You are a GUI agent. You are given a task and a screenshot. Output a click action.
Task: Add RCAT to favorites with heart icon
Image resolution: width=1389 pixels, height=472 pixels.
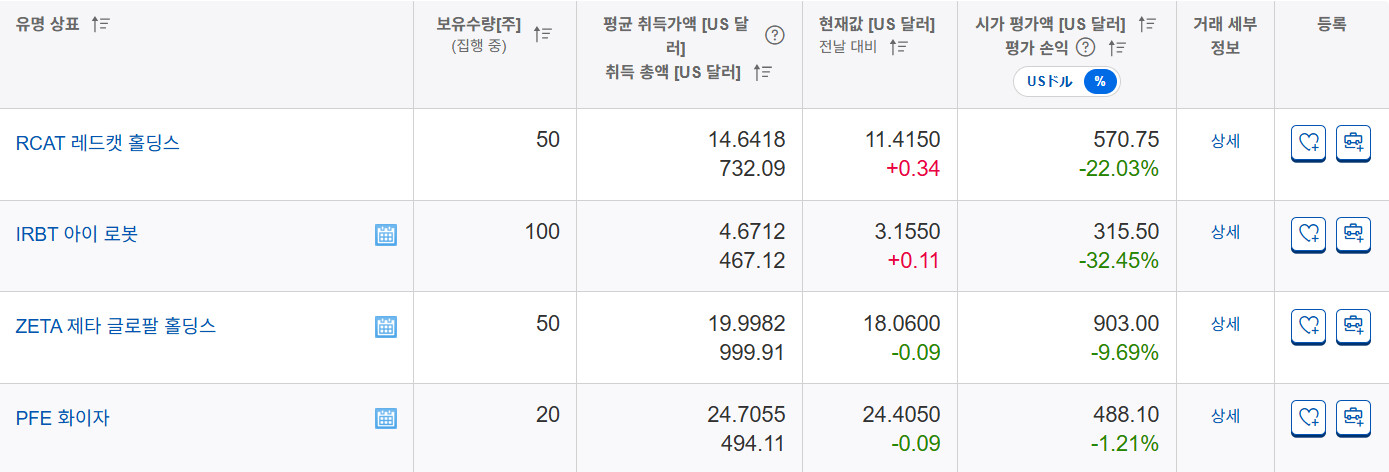1308,143
